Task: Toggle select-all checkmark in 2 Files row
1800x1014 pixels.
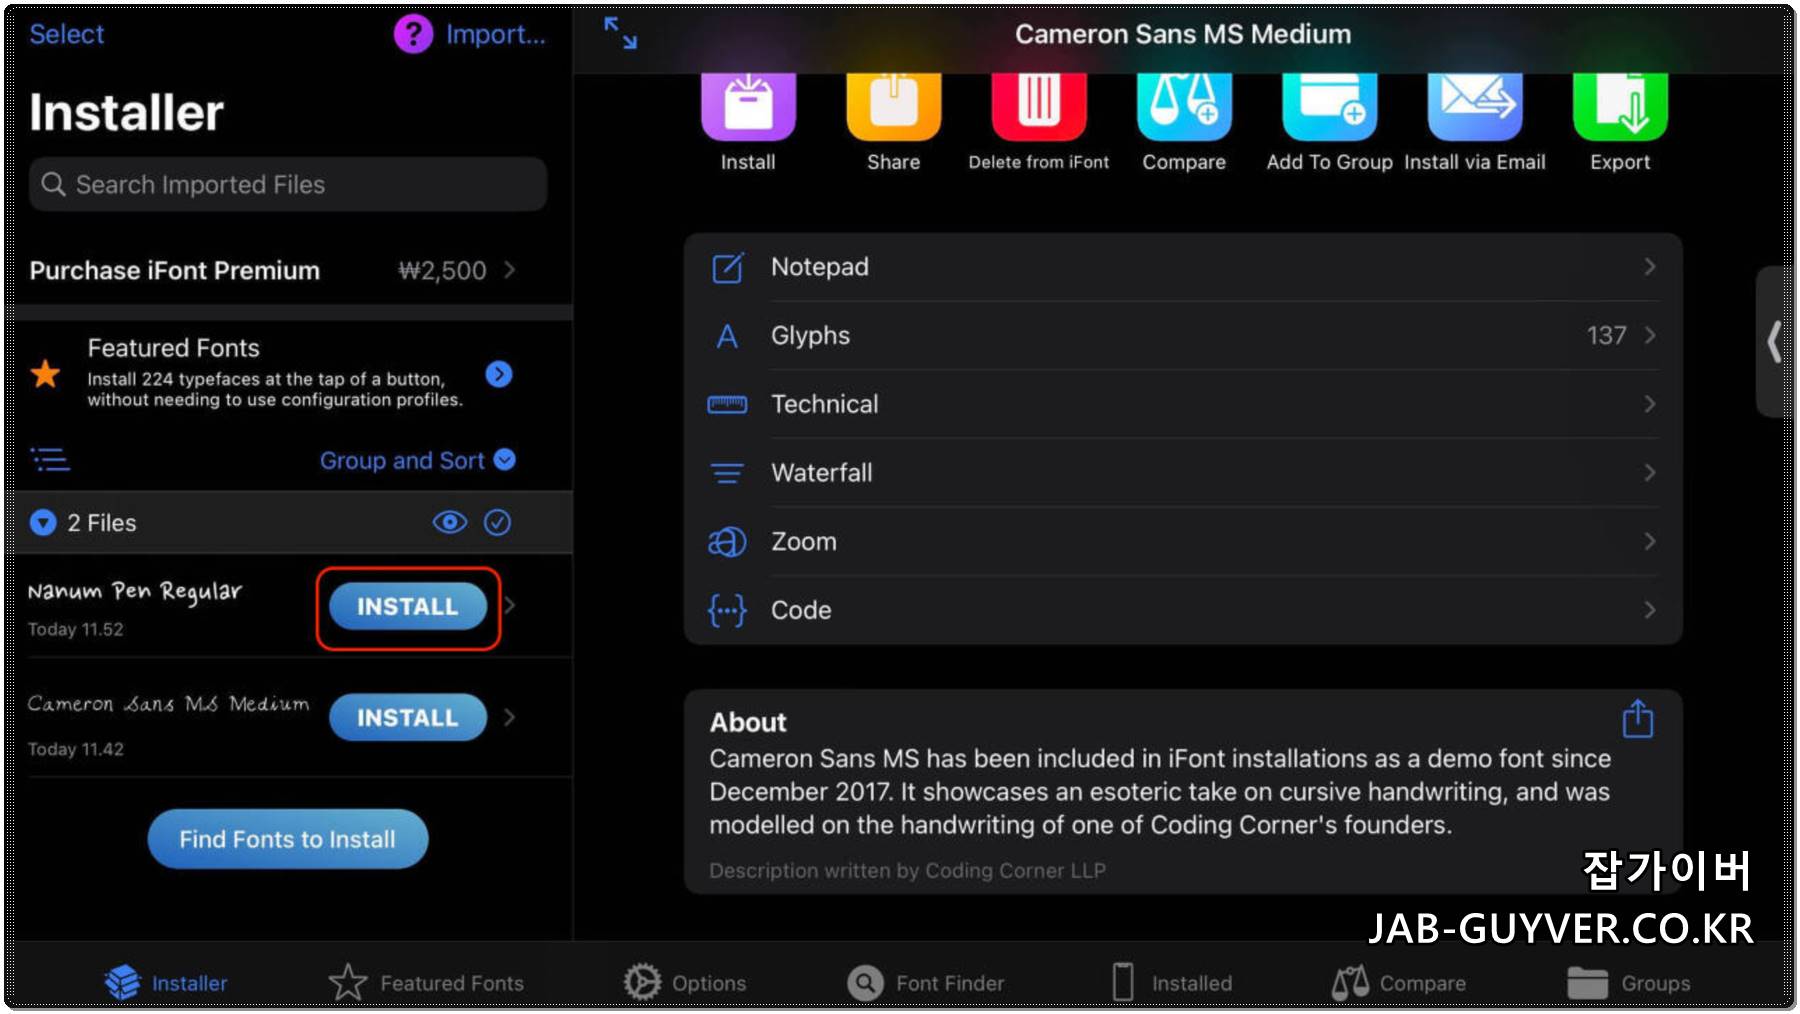Action: tap(497, 522)
